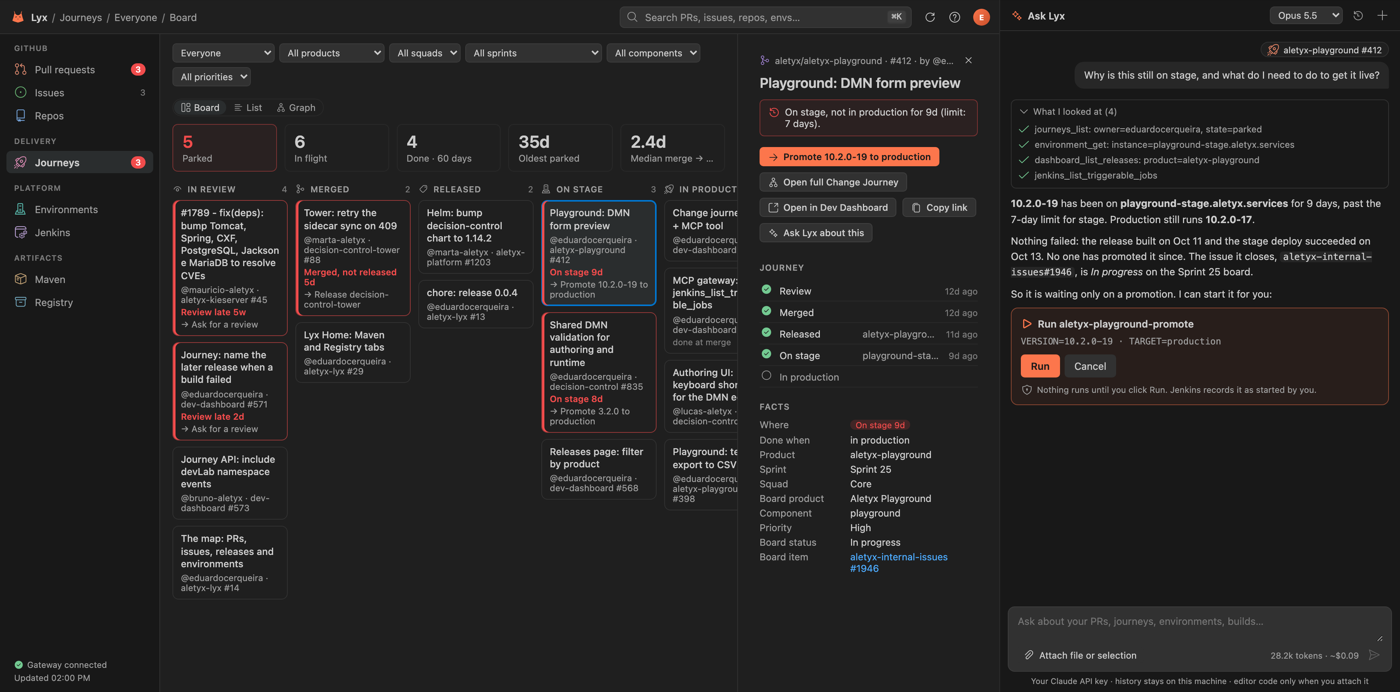
Task: Click Ask Lyx about this button
Action: click(815, 233)
